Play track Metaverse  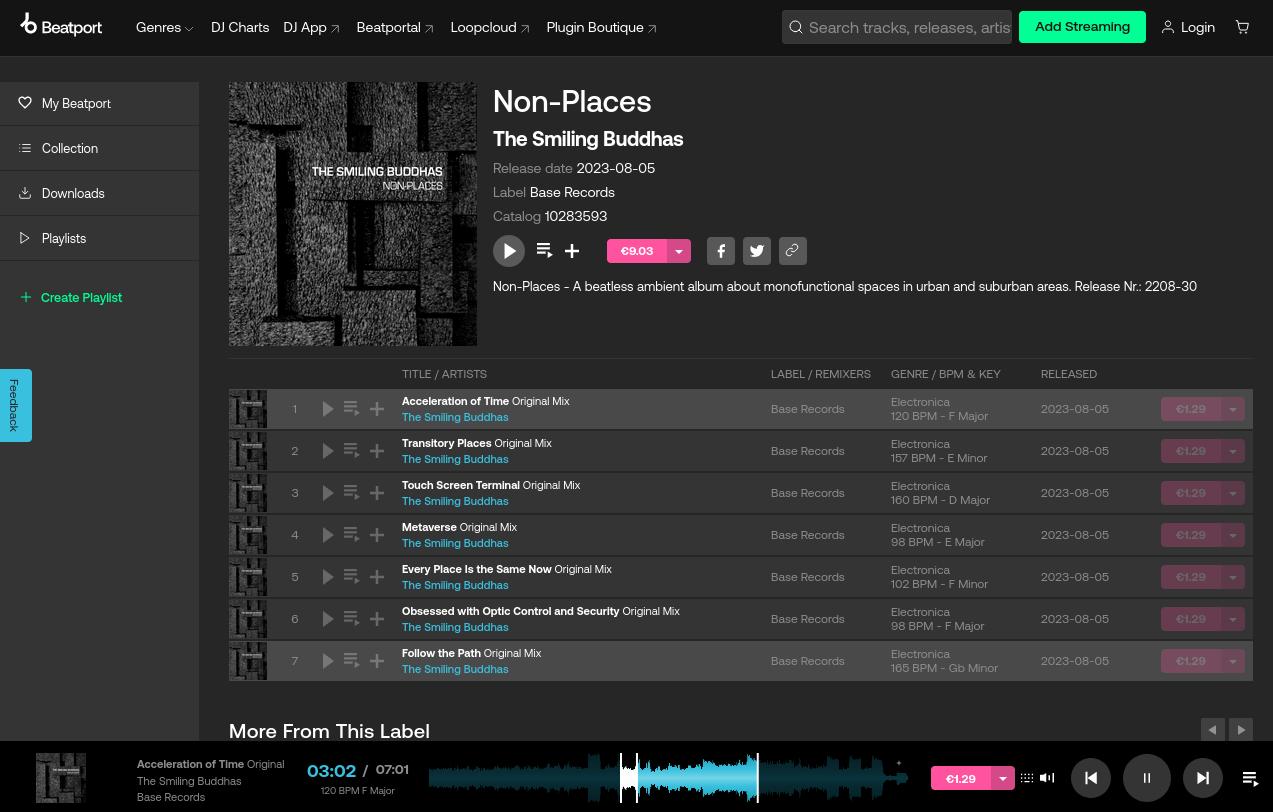(x=328, y=535)
